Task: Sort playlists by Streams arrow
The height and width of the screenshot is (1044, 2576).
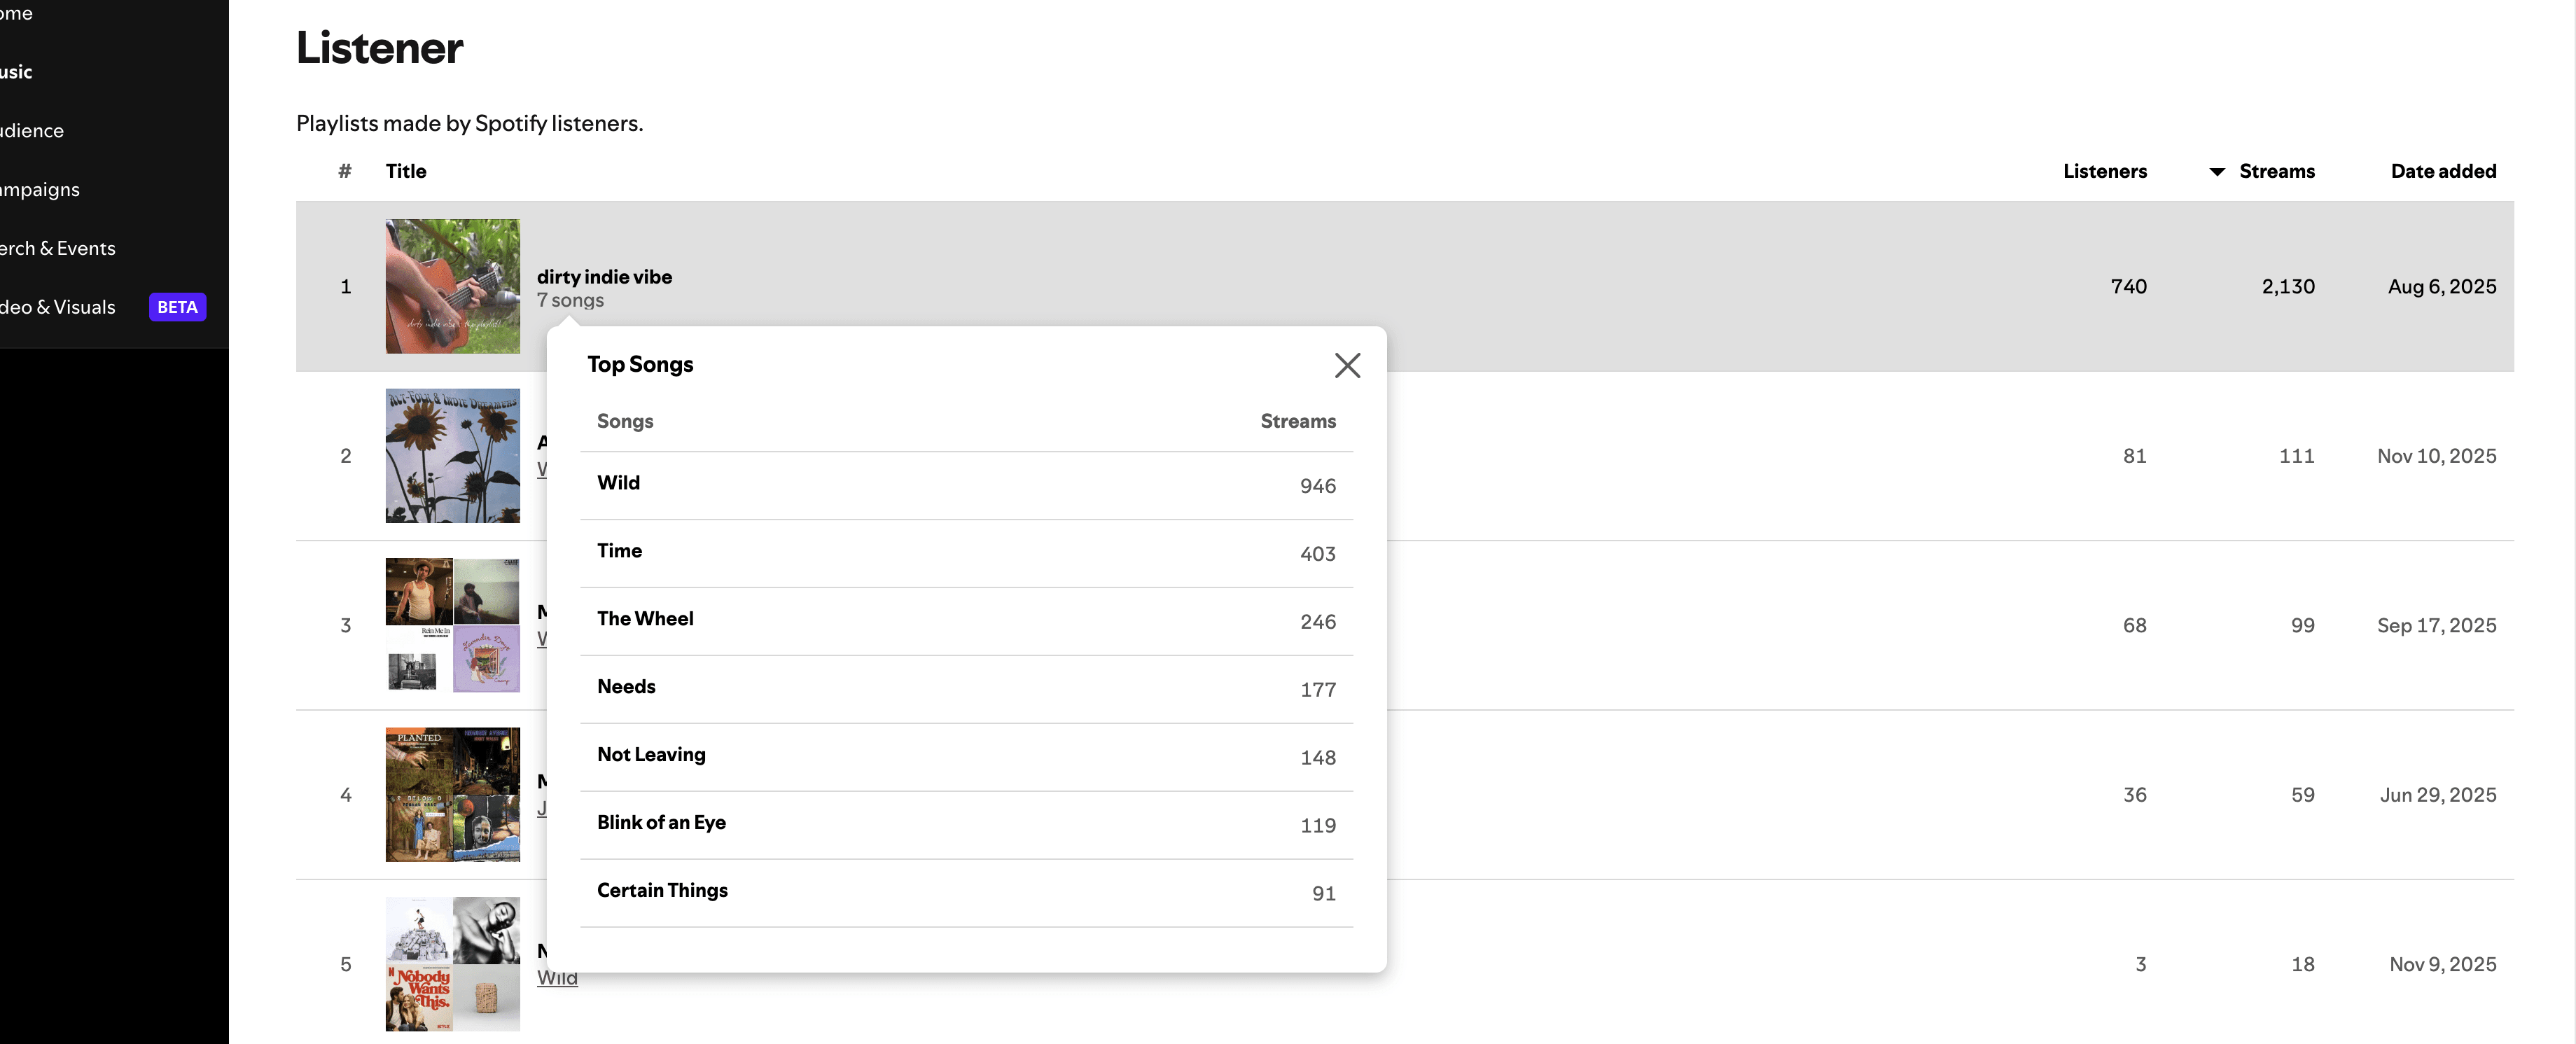Action: pyautogui.click(x=2217, y=172)
